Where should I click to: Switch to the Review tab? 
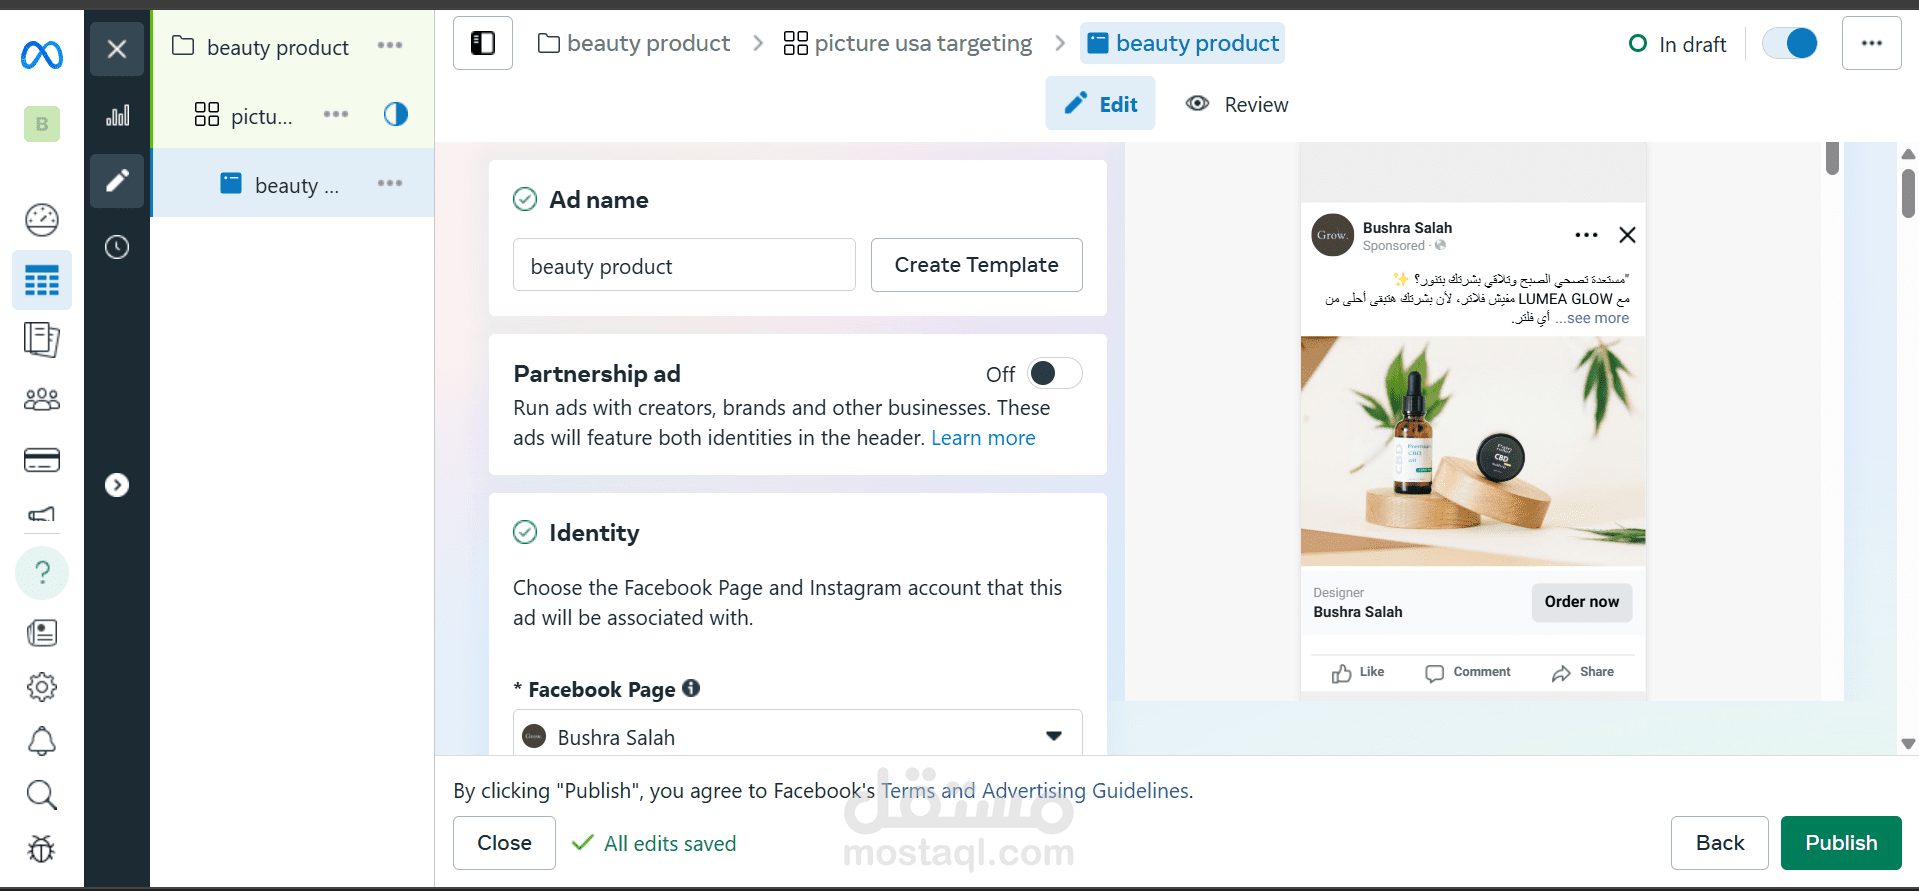[1237, 104]
